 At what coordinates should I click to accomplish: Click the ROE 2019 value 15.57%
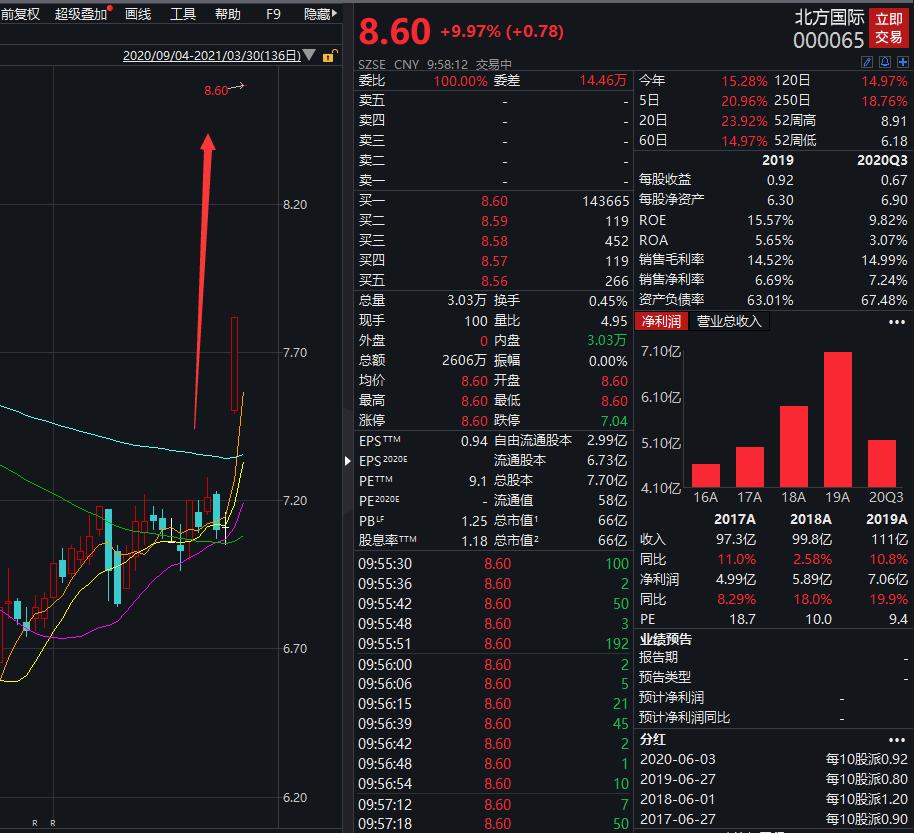[x=770, y=221]
